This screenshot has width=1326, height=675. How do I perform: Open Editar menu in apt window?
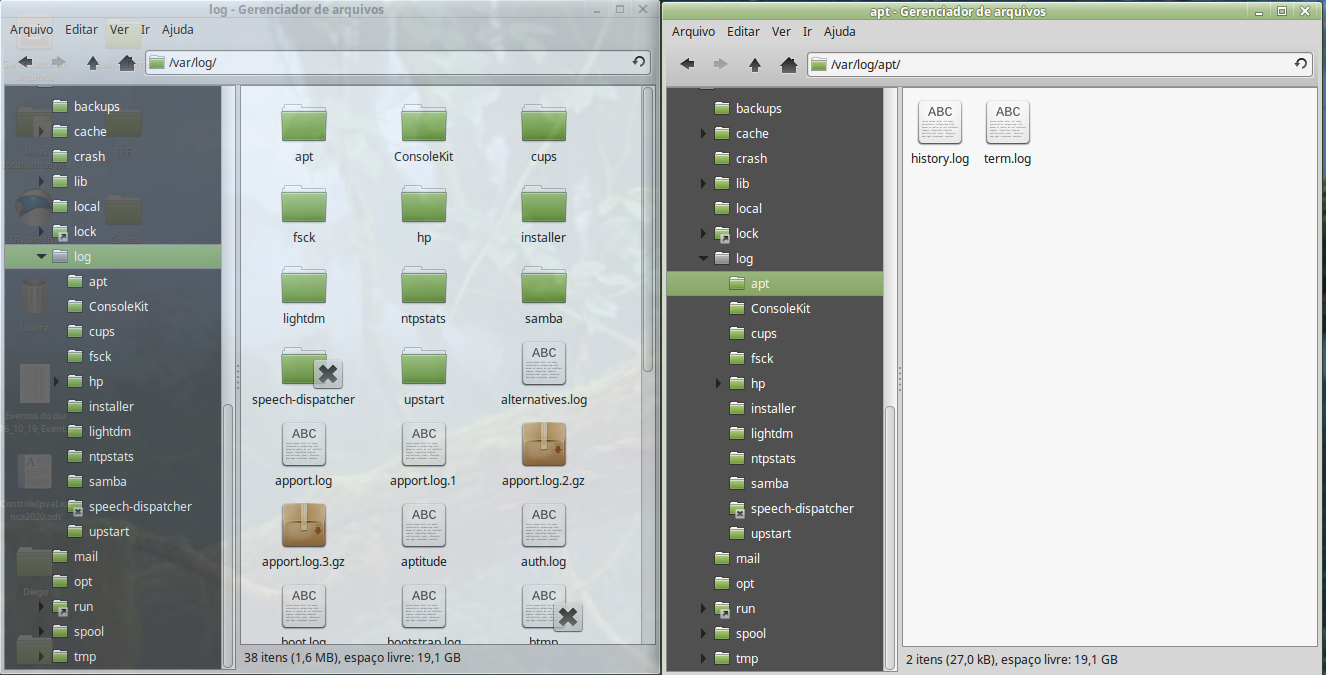tap(743, 32)
